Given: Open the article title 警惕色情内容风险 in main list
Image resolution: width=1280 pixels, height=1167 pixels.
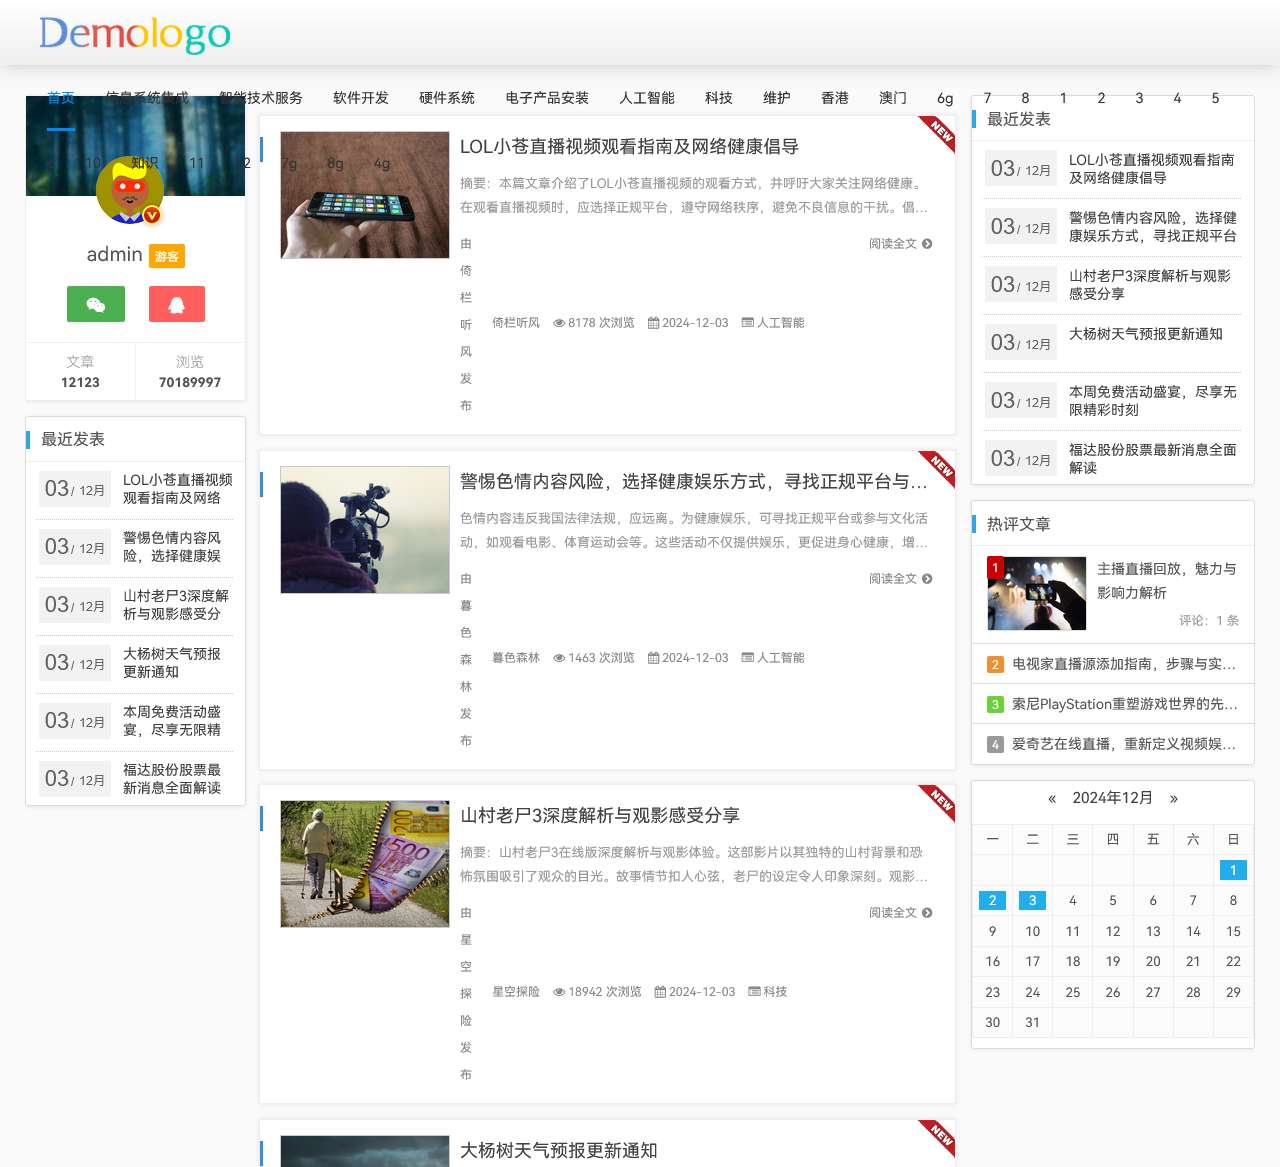Looking at the screenshot, I should point(694,482).
